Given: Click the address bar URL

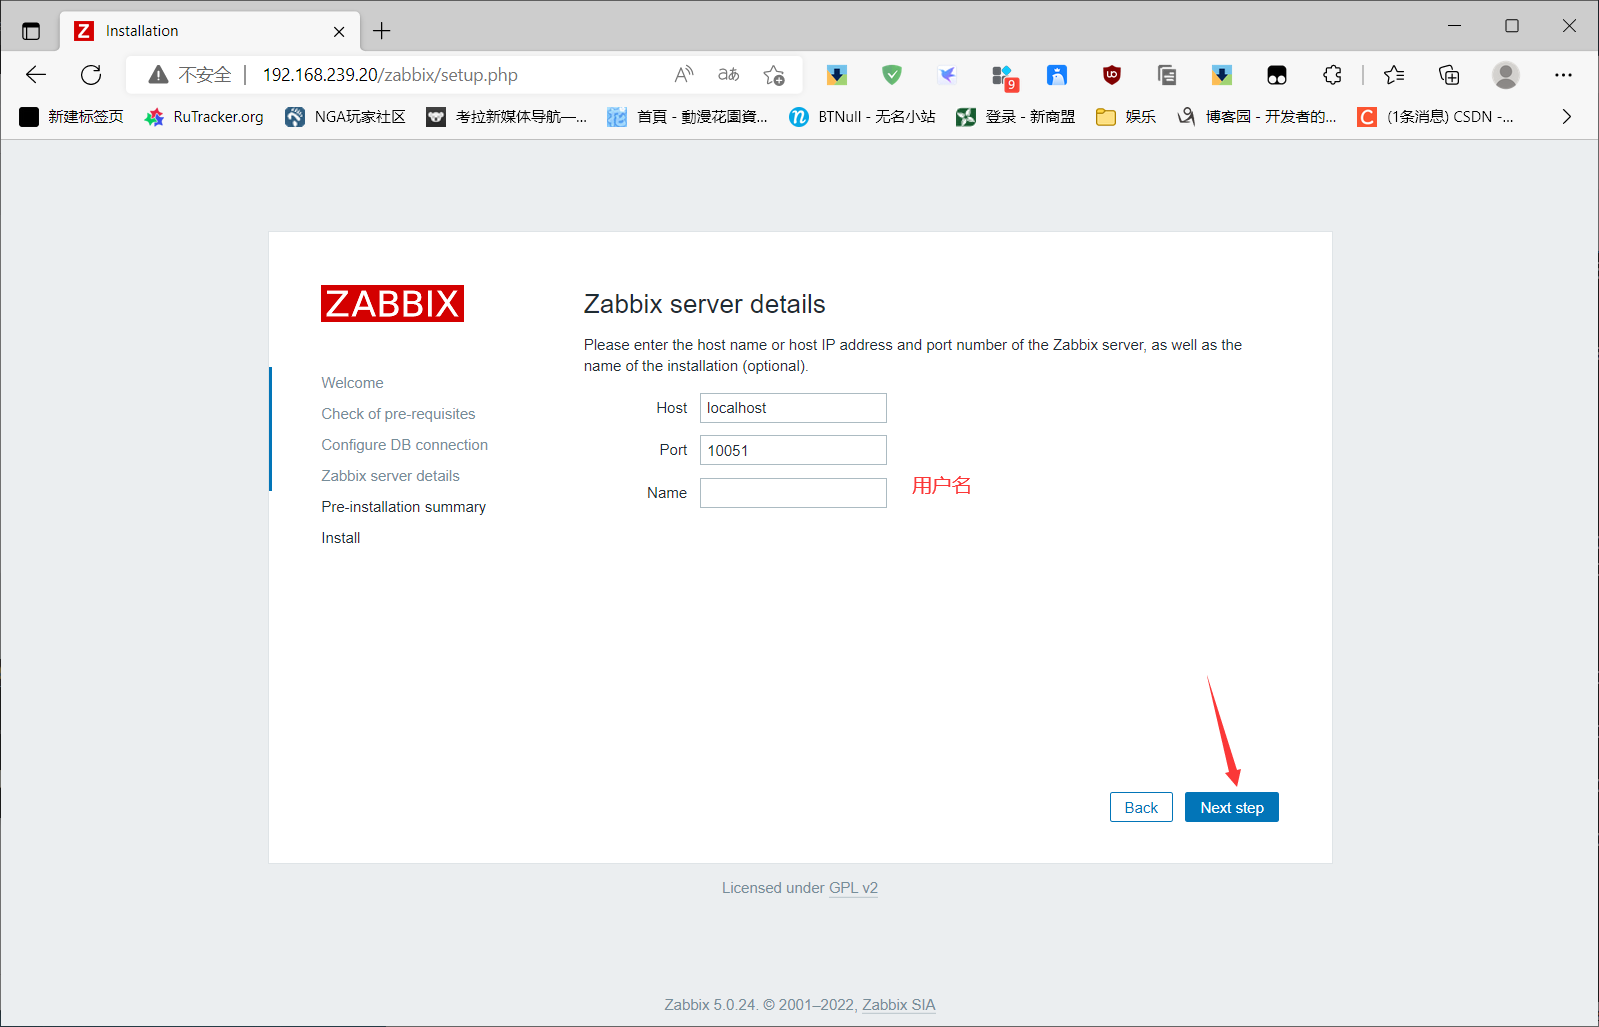Looking at the screenshot, I should pos(390,75).
